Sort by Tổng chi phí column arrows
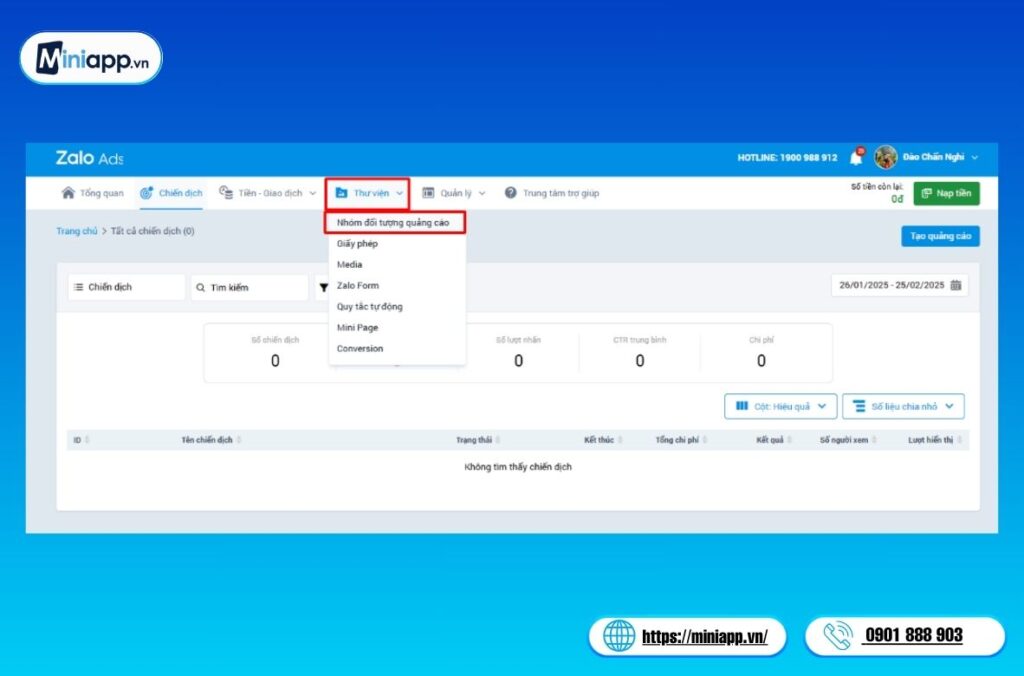The image size is (1024, 676). 705,440
